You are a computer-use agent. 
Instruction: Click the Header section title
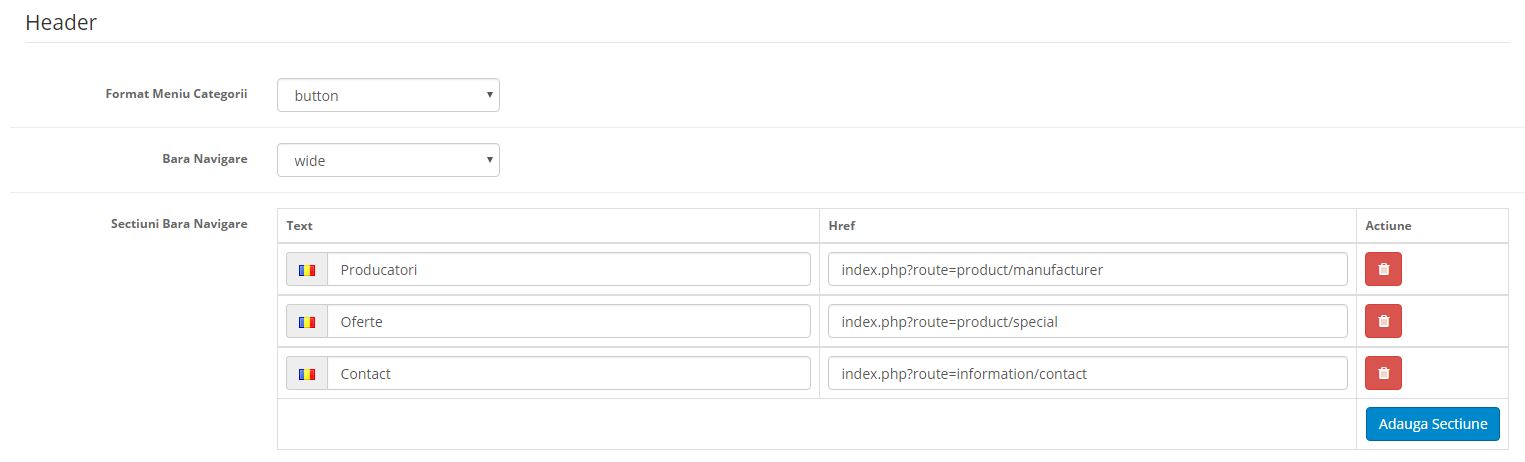(61, 23)
